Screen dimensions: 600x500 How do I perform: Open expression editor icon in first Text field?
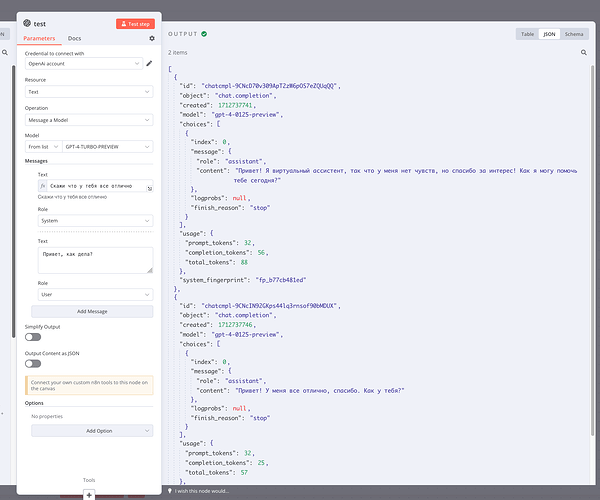[150, 188]
